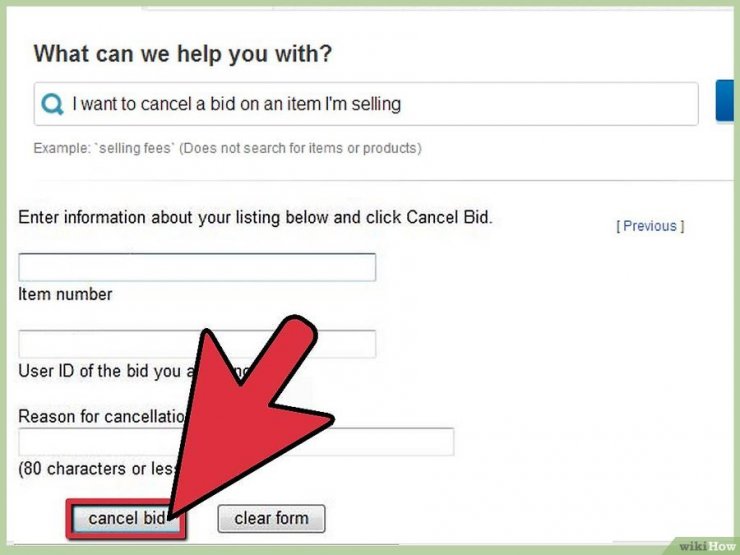Click the 'Enter information about your listing' instruction

point(255,218)
